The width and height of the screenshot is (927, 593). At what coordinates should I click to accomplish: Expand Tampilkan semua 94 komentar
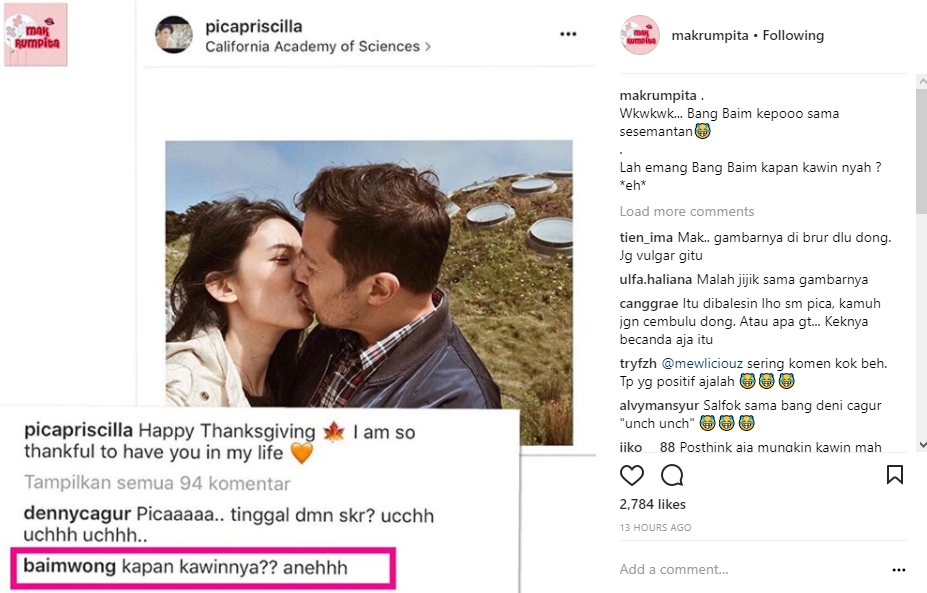click(x=157, y=484)
